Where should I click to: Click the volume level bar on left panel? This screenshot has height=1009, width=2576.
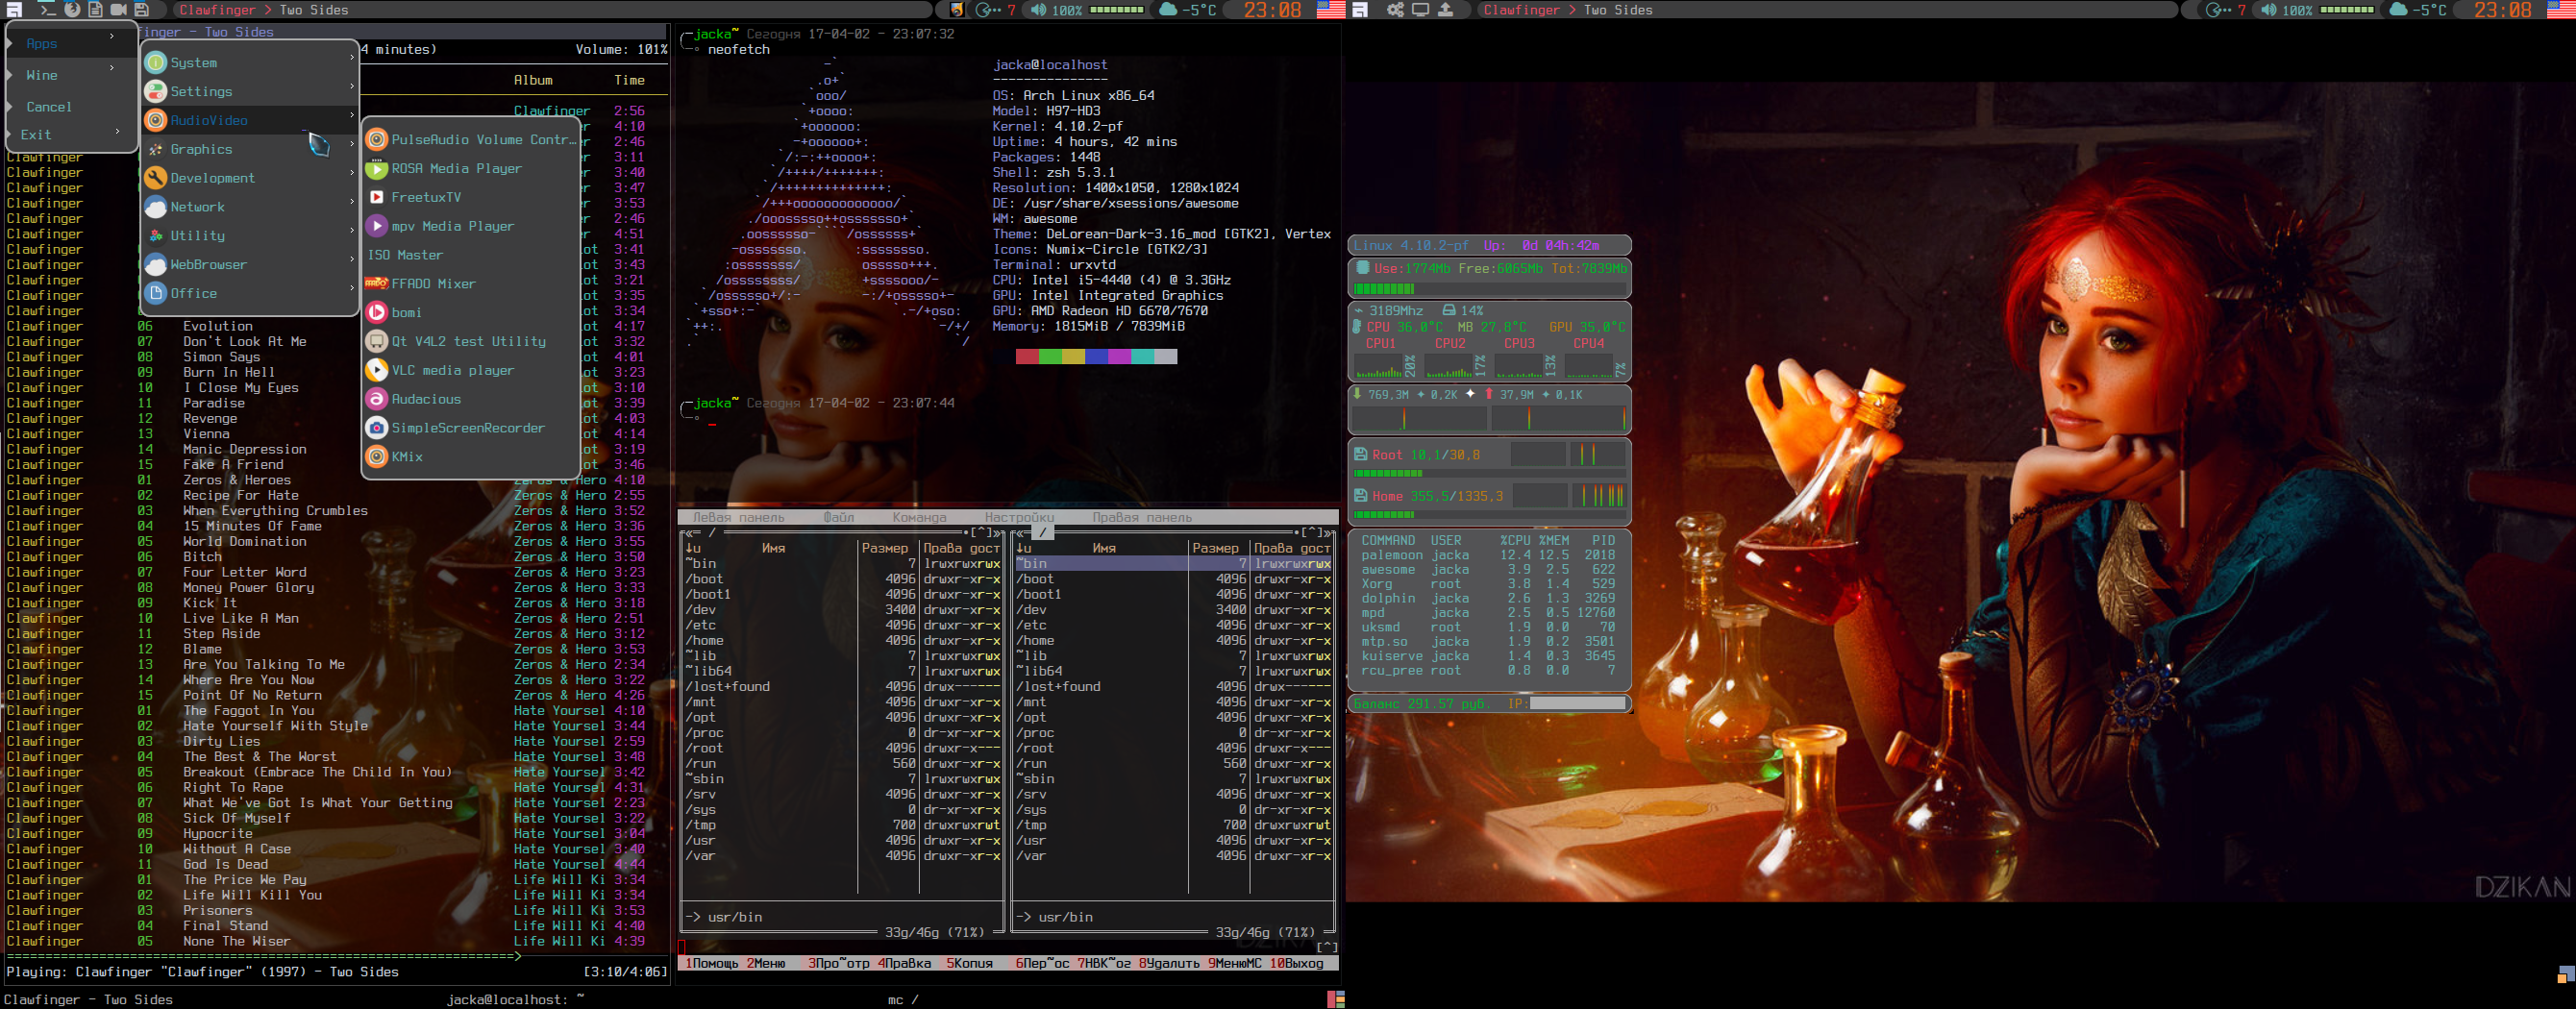1116,10
